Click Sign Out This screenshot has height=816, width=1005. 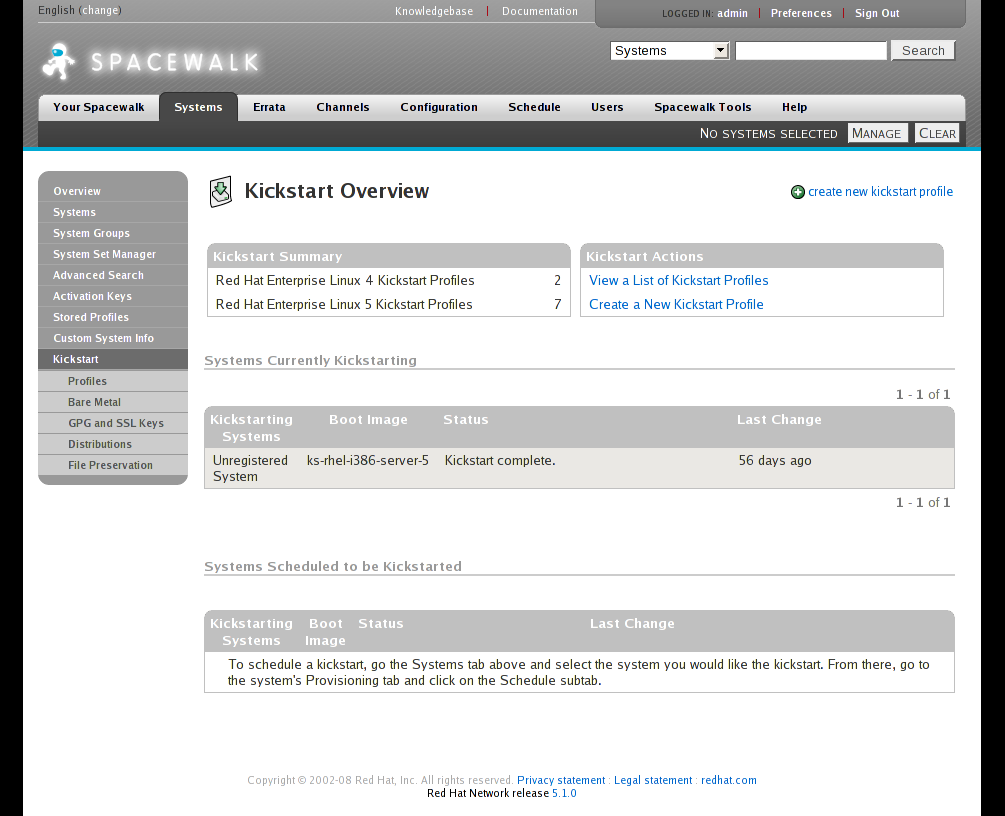click(x=877, y=13)
